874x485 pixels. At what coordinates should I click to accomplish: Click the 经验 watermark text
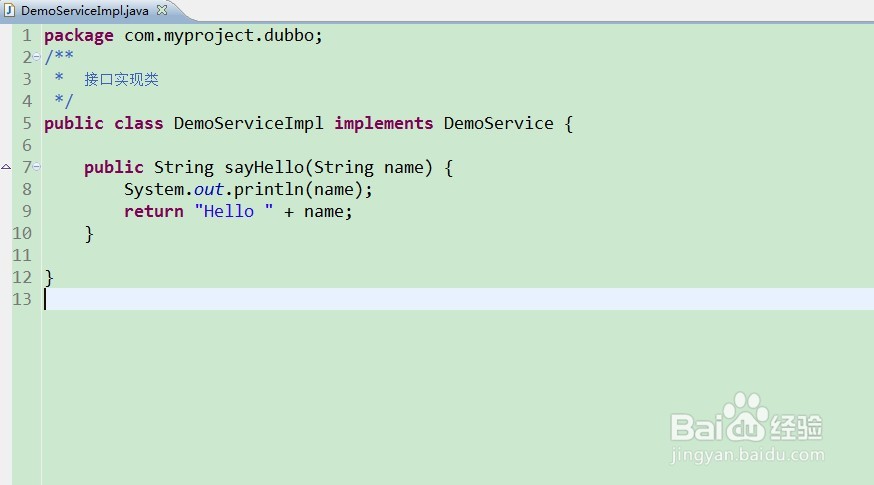796,427
